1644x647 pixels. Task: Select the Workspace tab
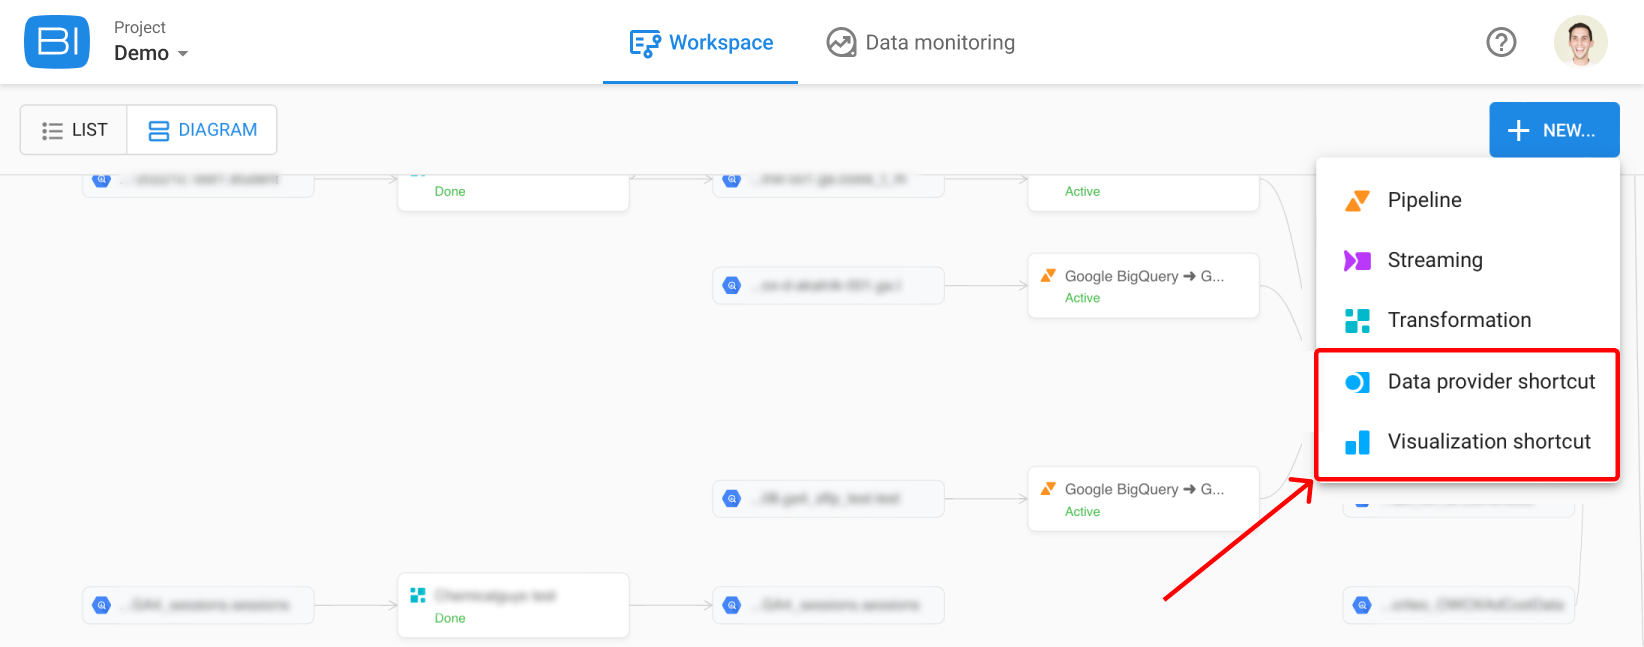(701, 43)
